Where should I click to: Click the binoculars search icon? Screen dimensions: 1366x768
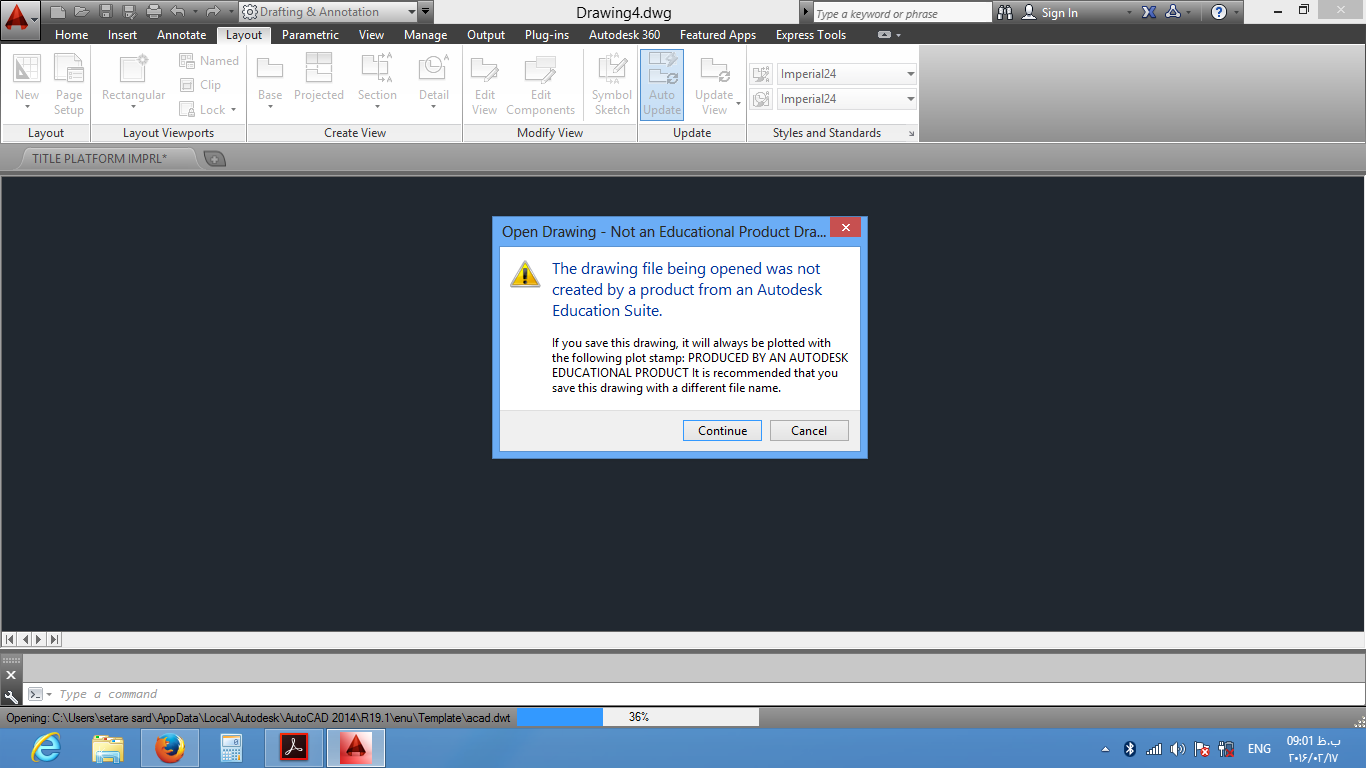click(1006, 13)
